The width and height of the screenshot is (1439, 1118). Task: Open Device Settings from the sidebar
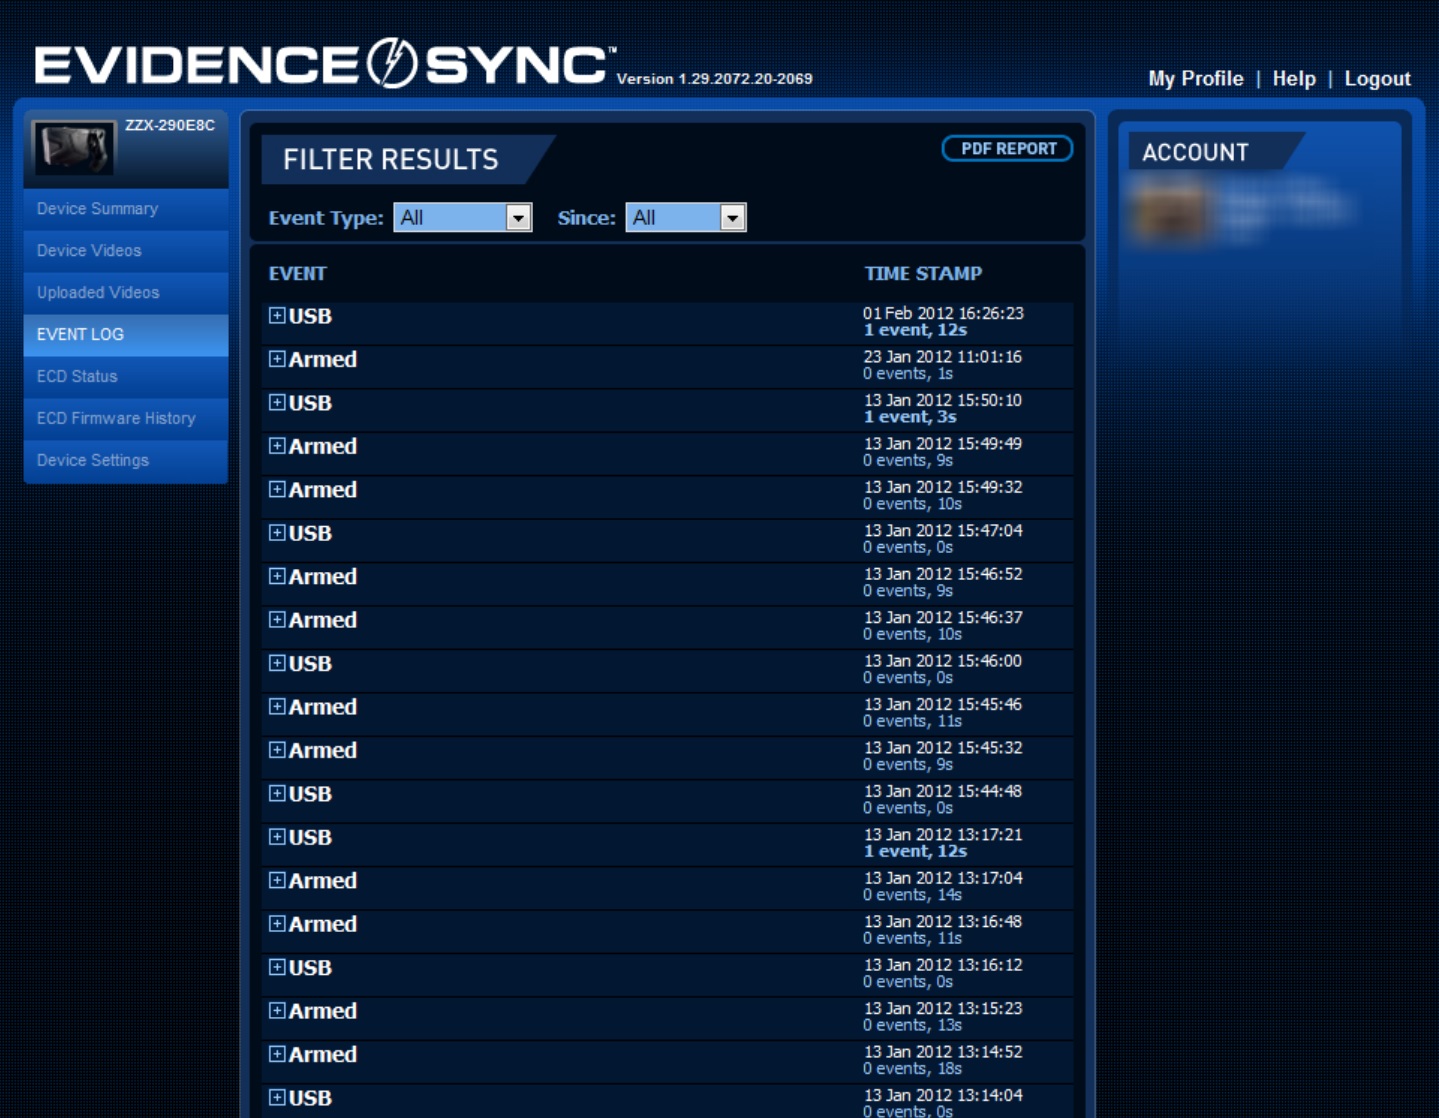click(91, 460)
